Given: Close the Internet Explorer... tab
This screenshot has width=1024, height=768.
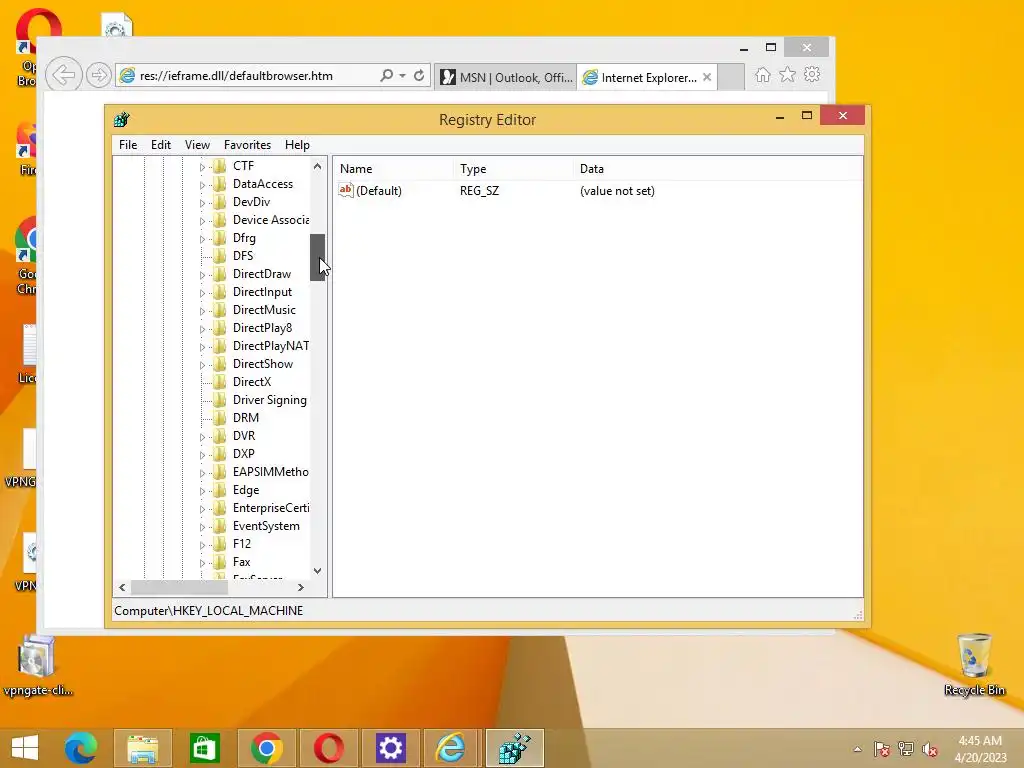Looking at the screenshot, I should point(707,77).
